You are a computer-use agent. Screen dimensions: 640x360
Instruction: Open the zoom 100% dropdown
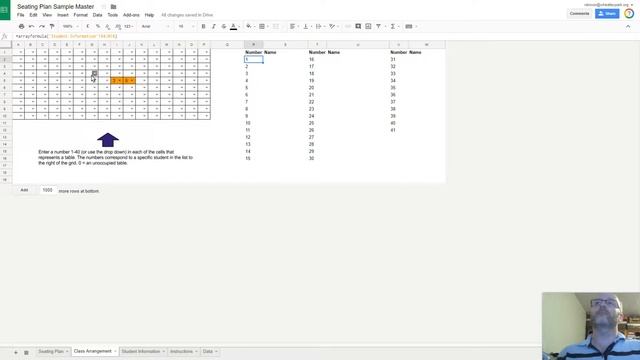71,26
